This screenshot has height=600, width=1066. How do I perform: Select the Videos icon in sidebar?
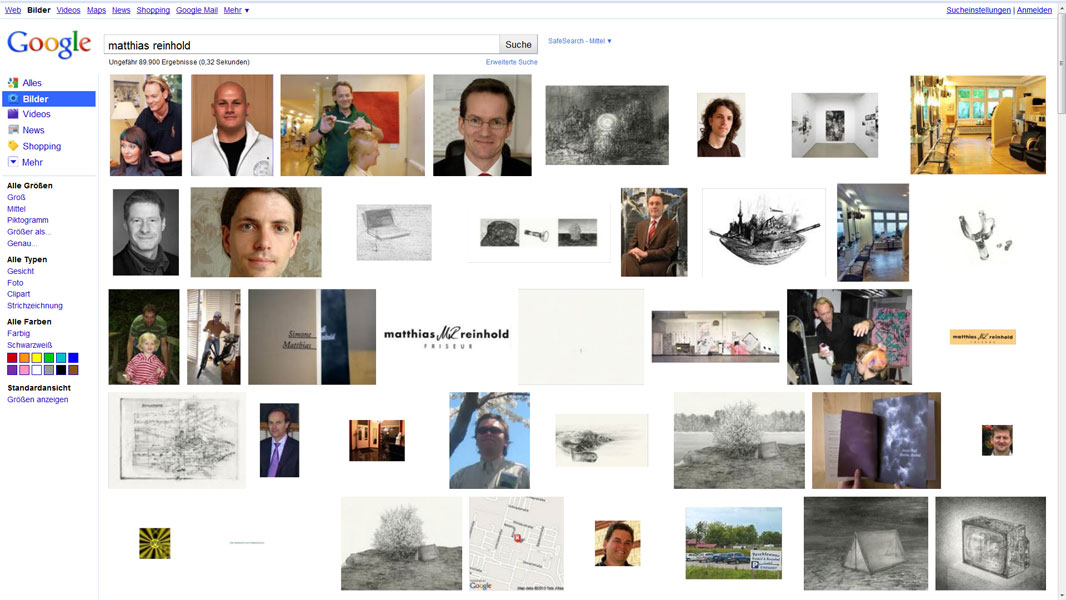click(13, 114)
